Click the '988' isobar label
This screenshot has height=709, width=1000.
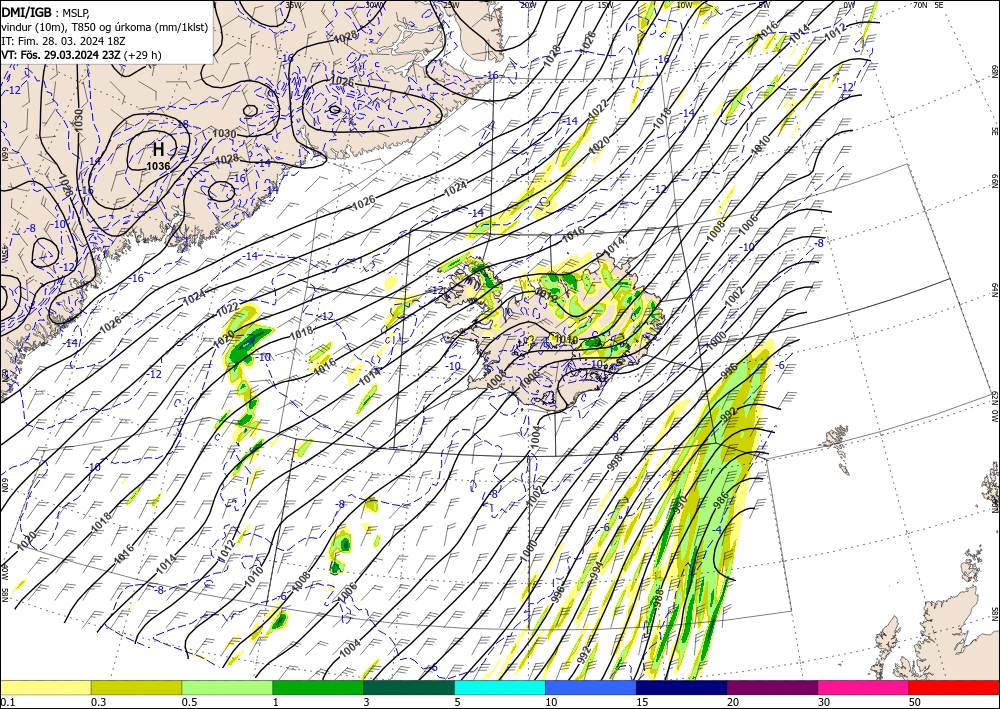(x=658, y=598)
